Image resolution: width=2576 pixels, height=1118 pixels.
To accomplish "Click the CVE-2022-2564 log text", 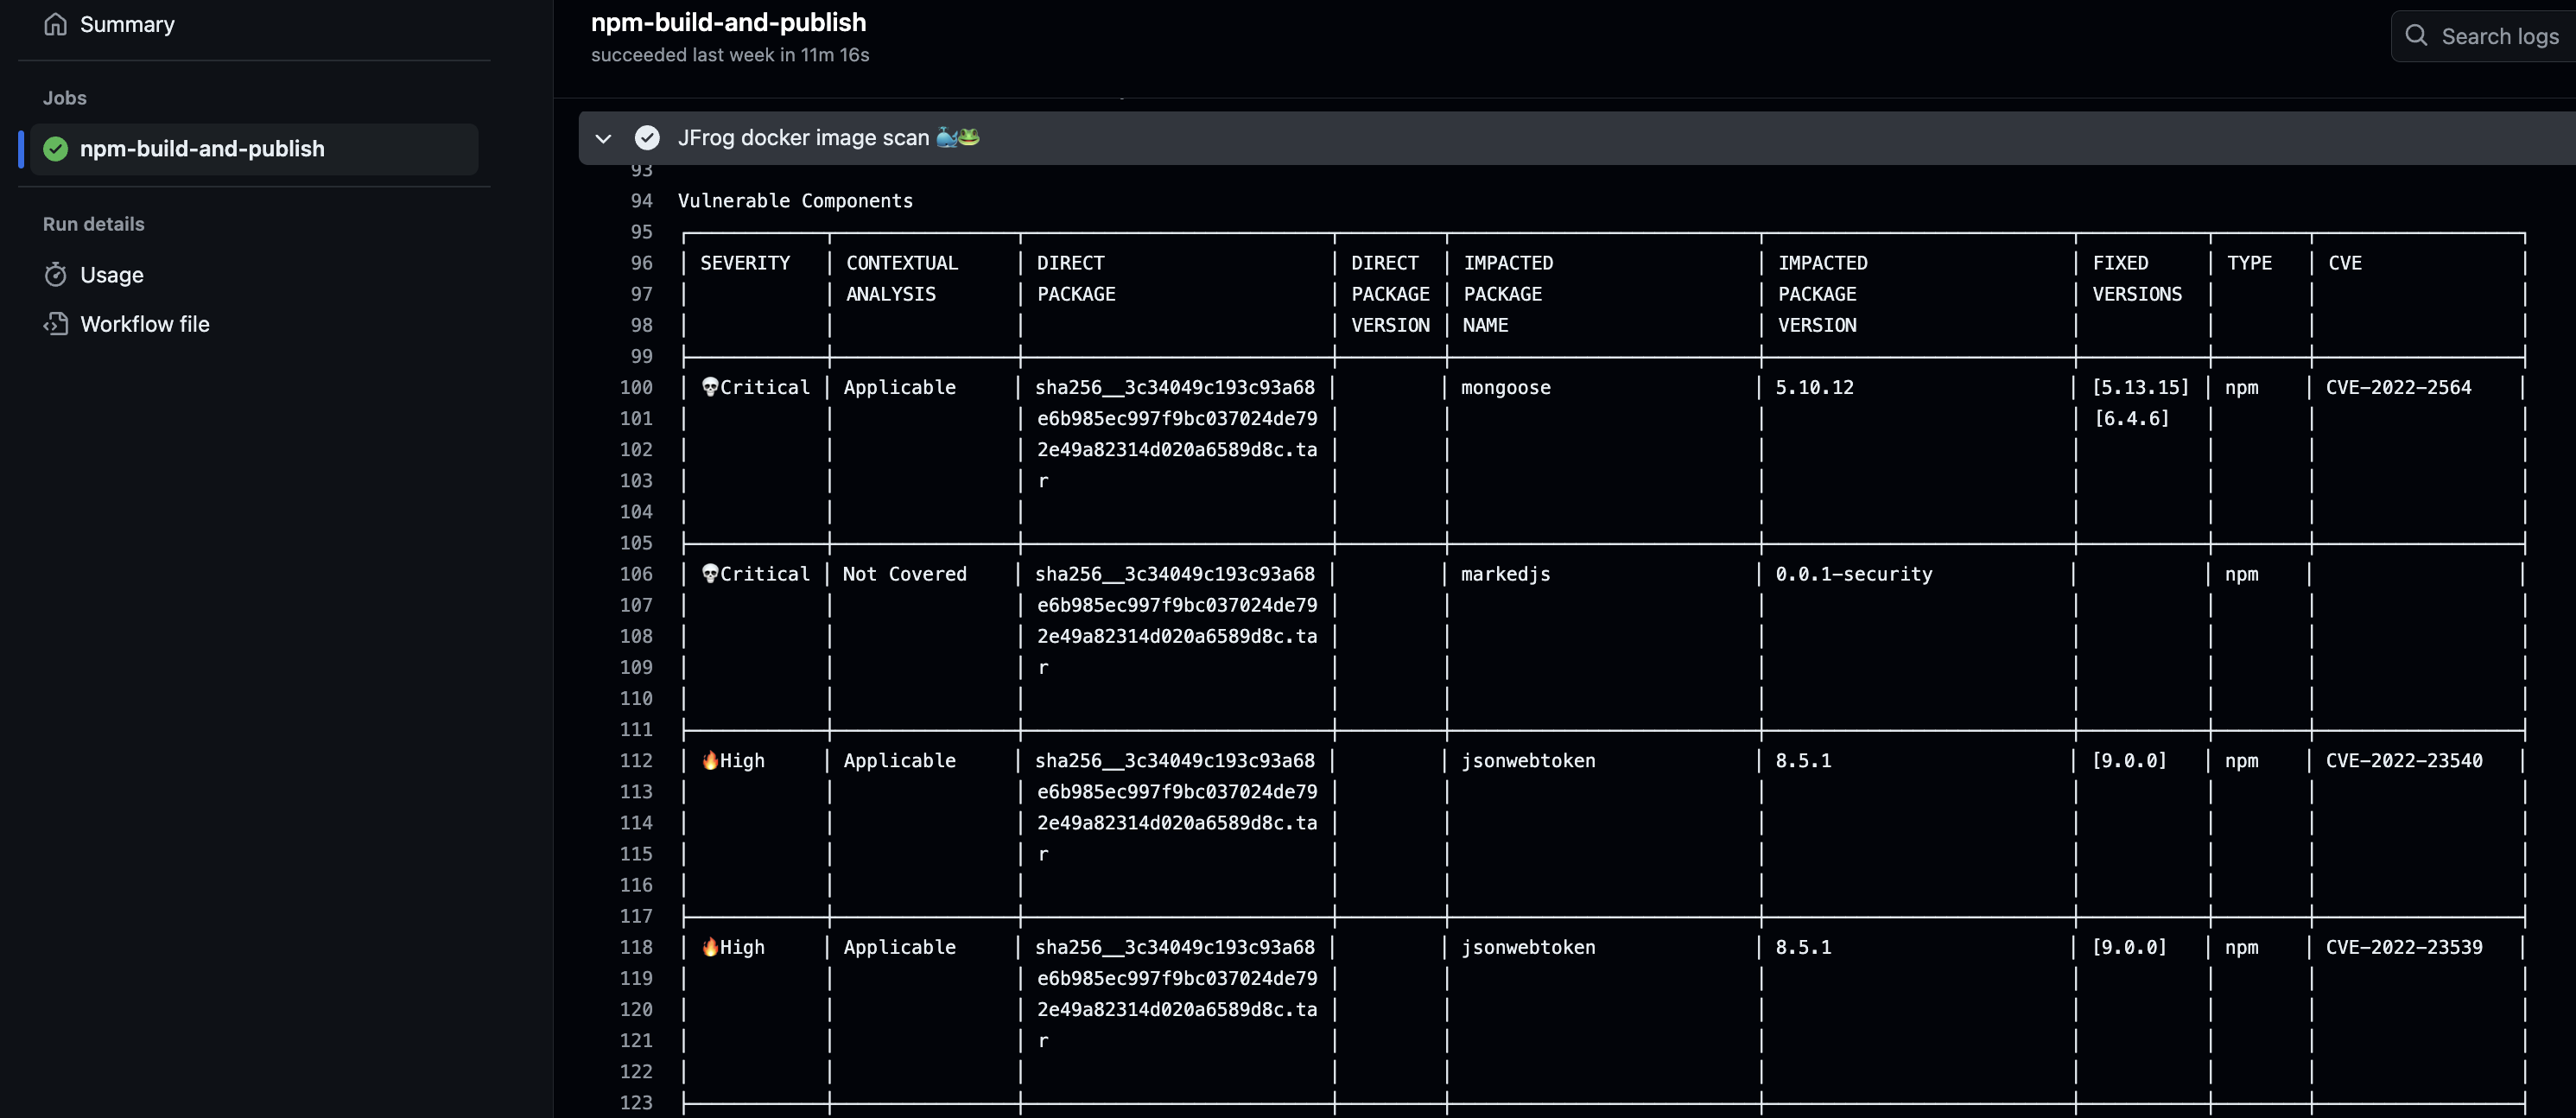I will click(x=2398, y=387).
